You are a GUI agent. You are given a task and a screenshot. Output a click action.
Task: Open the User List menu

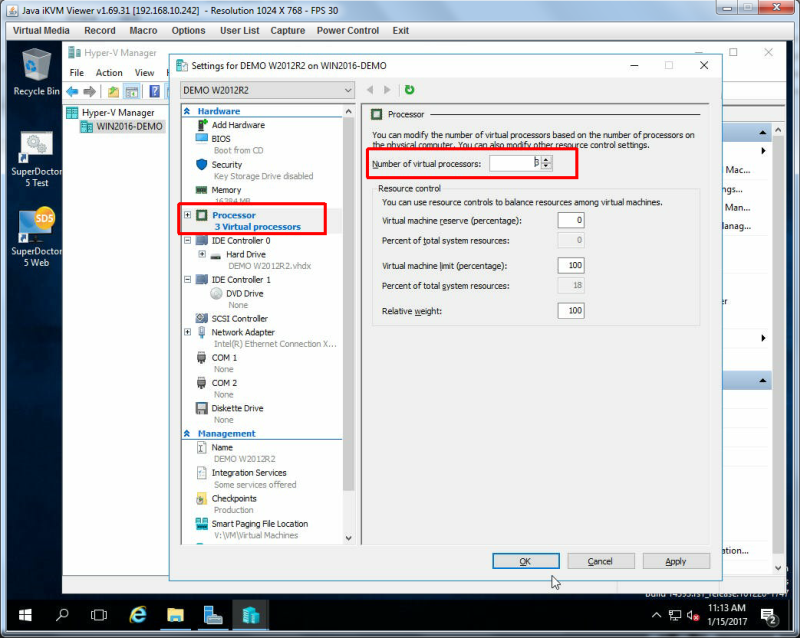(x=239, y=31)
